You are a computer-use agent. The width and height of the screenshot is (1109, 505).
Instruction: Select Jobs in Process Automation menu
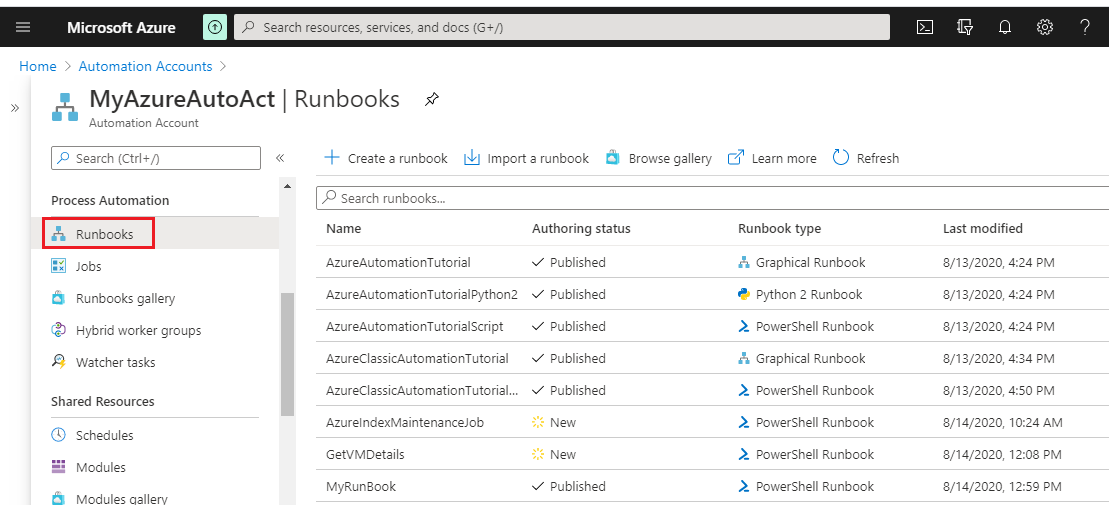(88, 266)
